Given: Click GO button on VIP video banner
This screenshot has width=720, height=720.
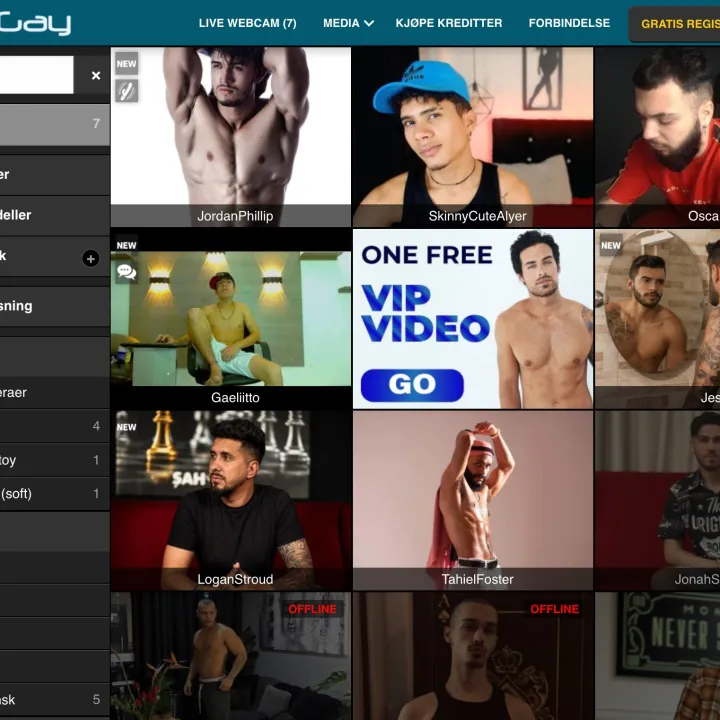Looking at the screenshot, I should pyautogui.click(x=412, y=385).
